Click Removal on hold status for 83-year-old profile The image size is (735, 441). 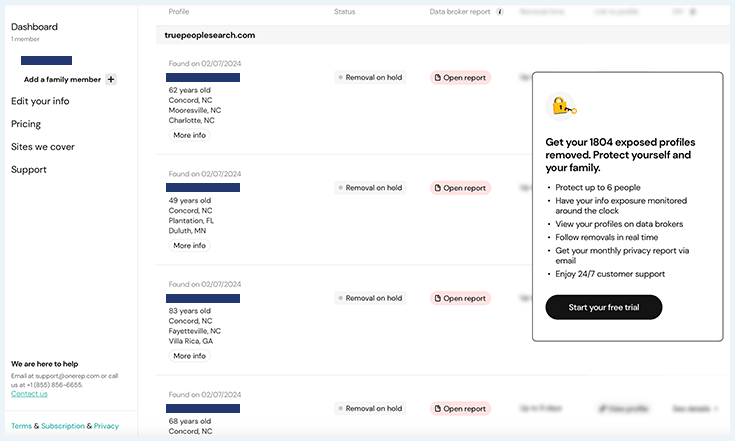pyautogui.click(x=370, y=298)
